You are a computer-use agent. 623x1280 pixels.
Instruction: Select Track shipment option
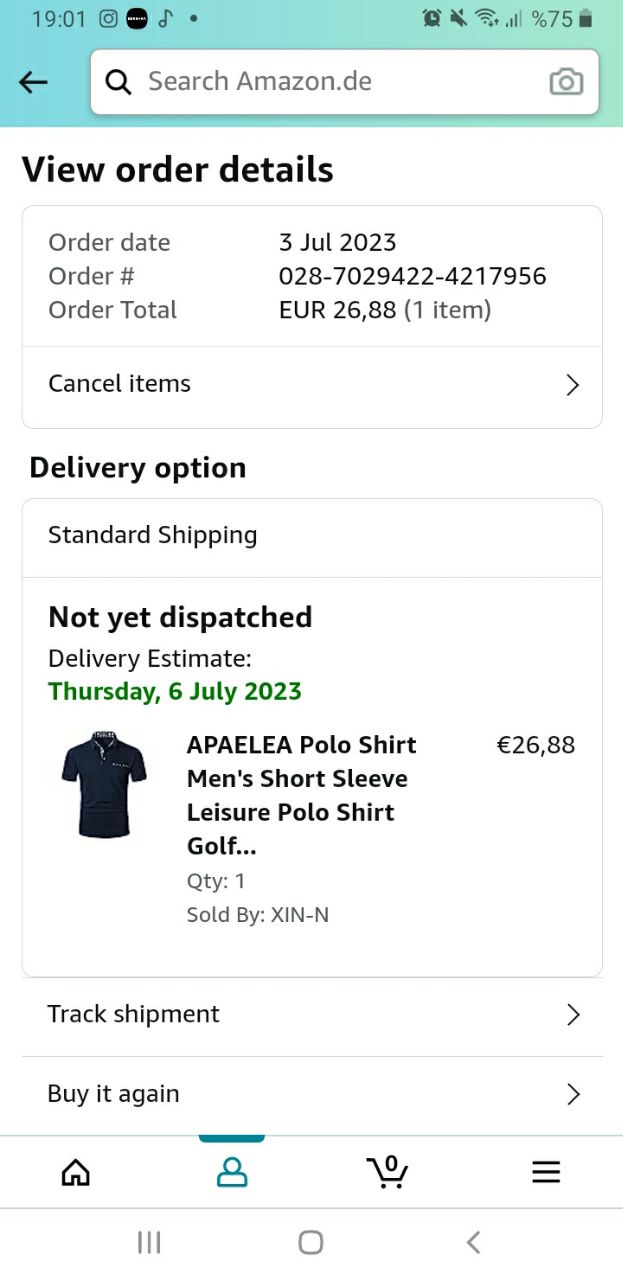134,1014
